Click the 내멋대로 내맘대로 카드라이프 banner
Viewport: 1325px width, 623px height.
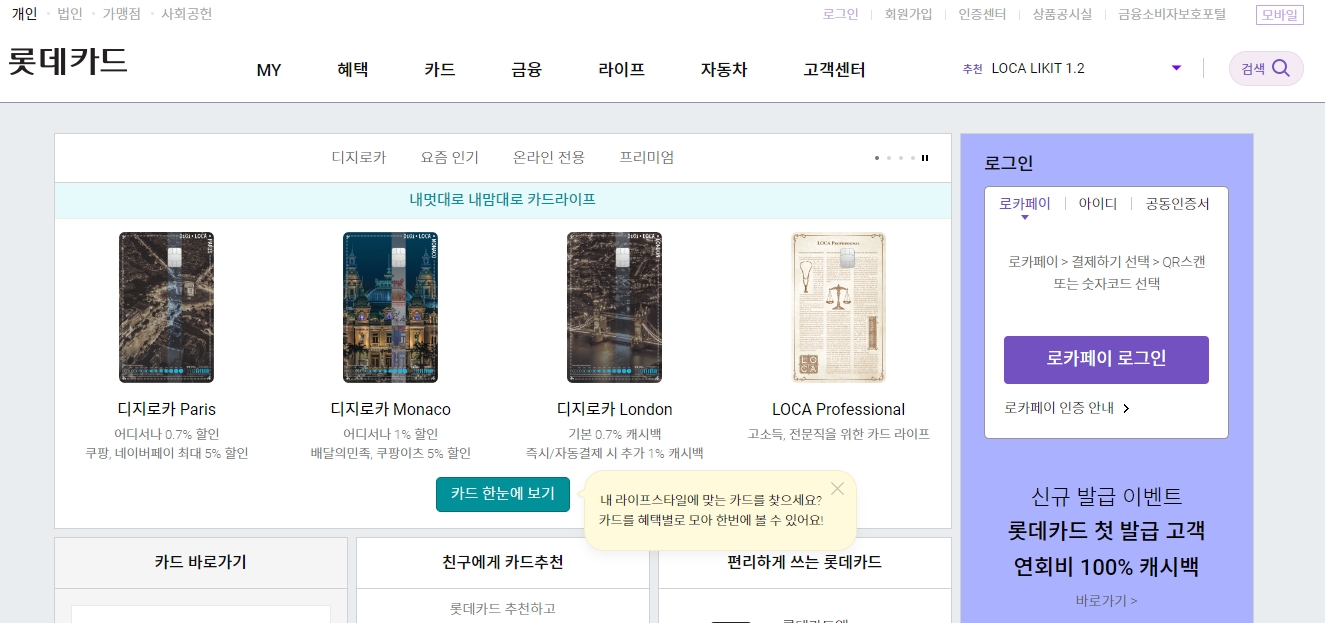pyautogui.click(x=503, y=200)
